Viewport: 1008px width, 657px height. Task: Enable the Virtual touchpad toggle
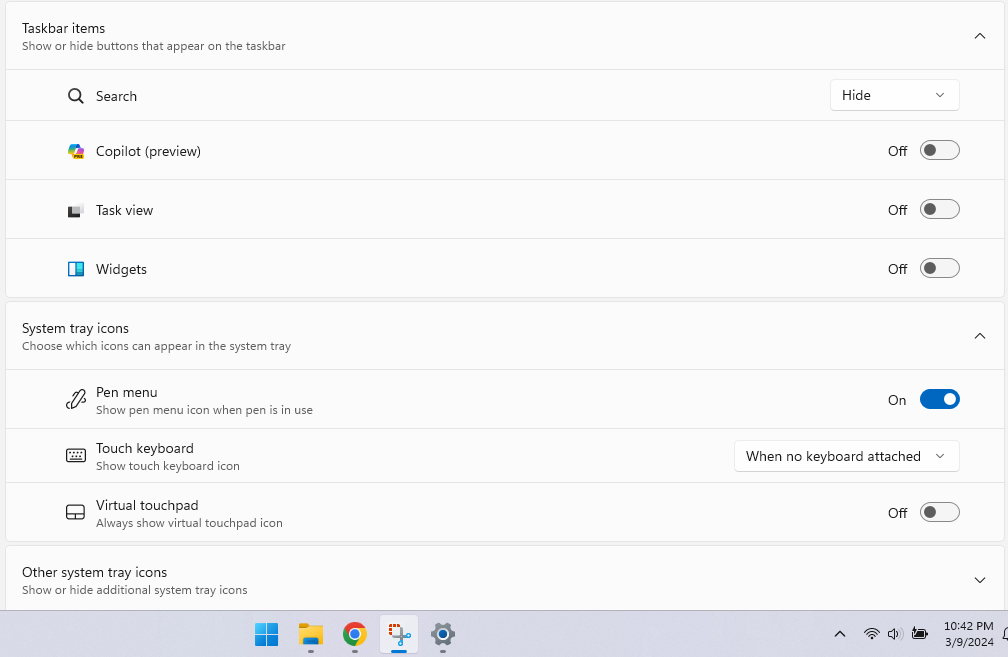[x=939, y=512]
